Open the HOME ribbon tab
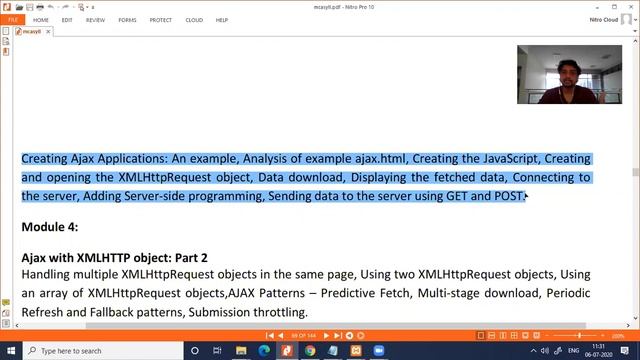 41,20
